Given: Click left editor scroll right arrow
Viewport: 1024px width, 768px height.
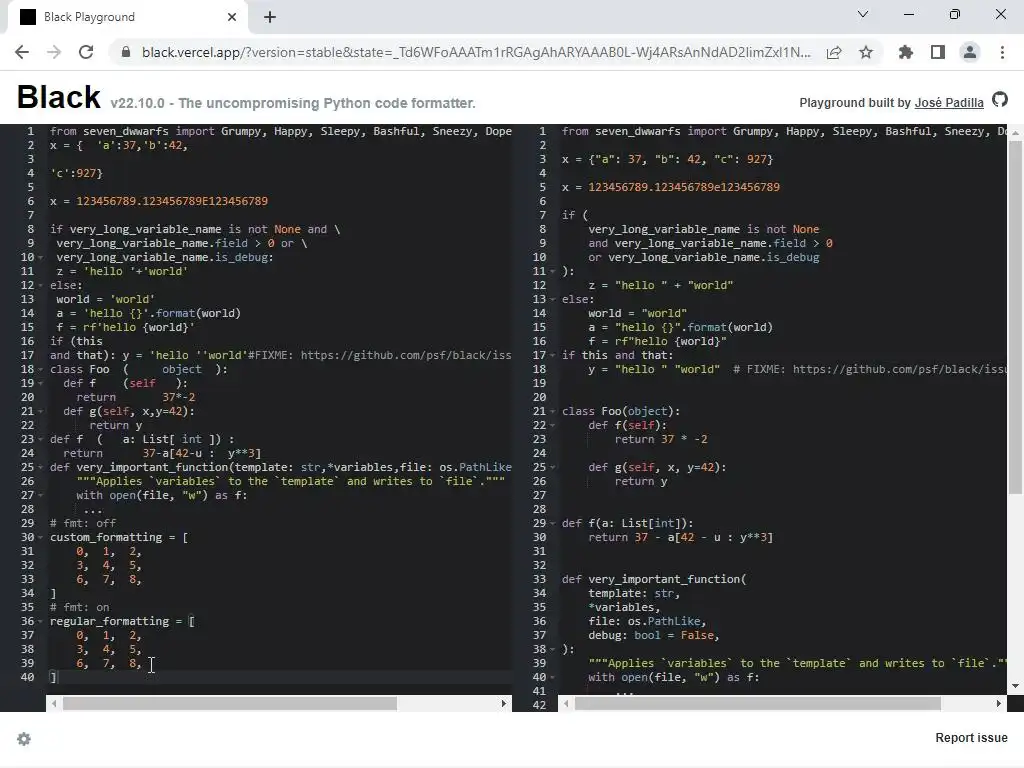Looking at the screenshot, I should tap(504, 703).
